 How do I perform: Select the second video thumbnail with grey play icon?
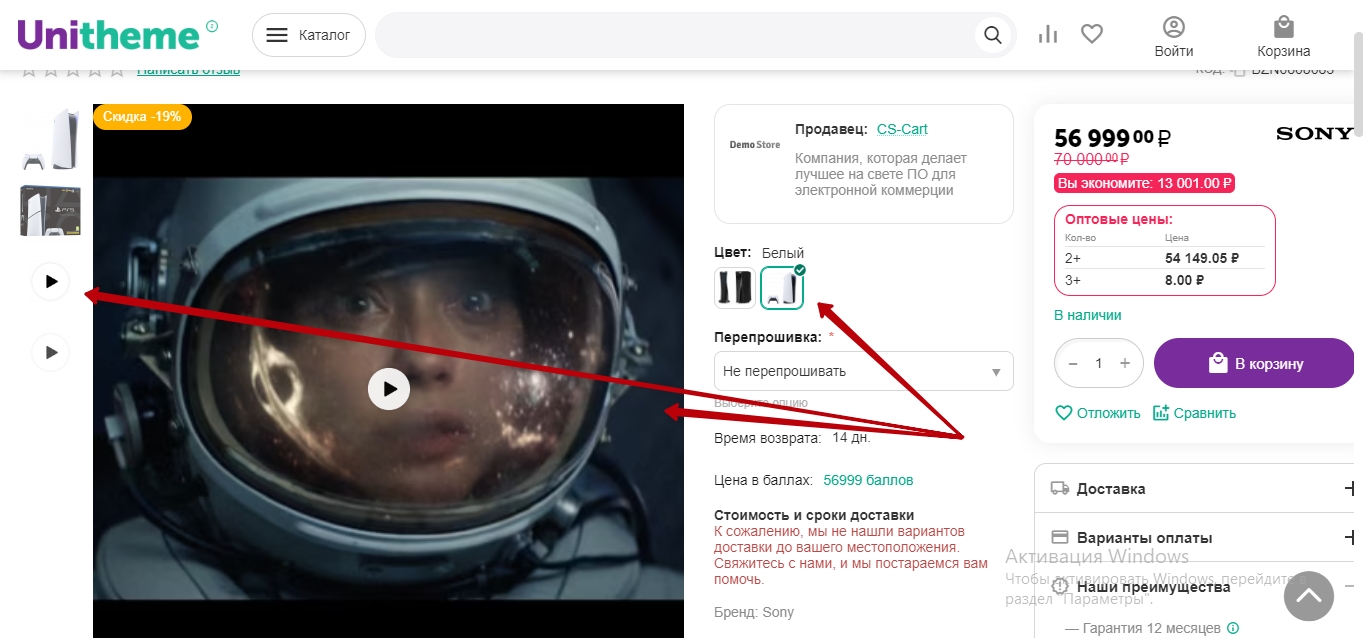pos(52,352)
